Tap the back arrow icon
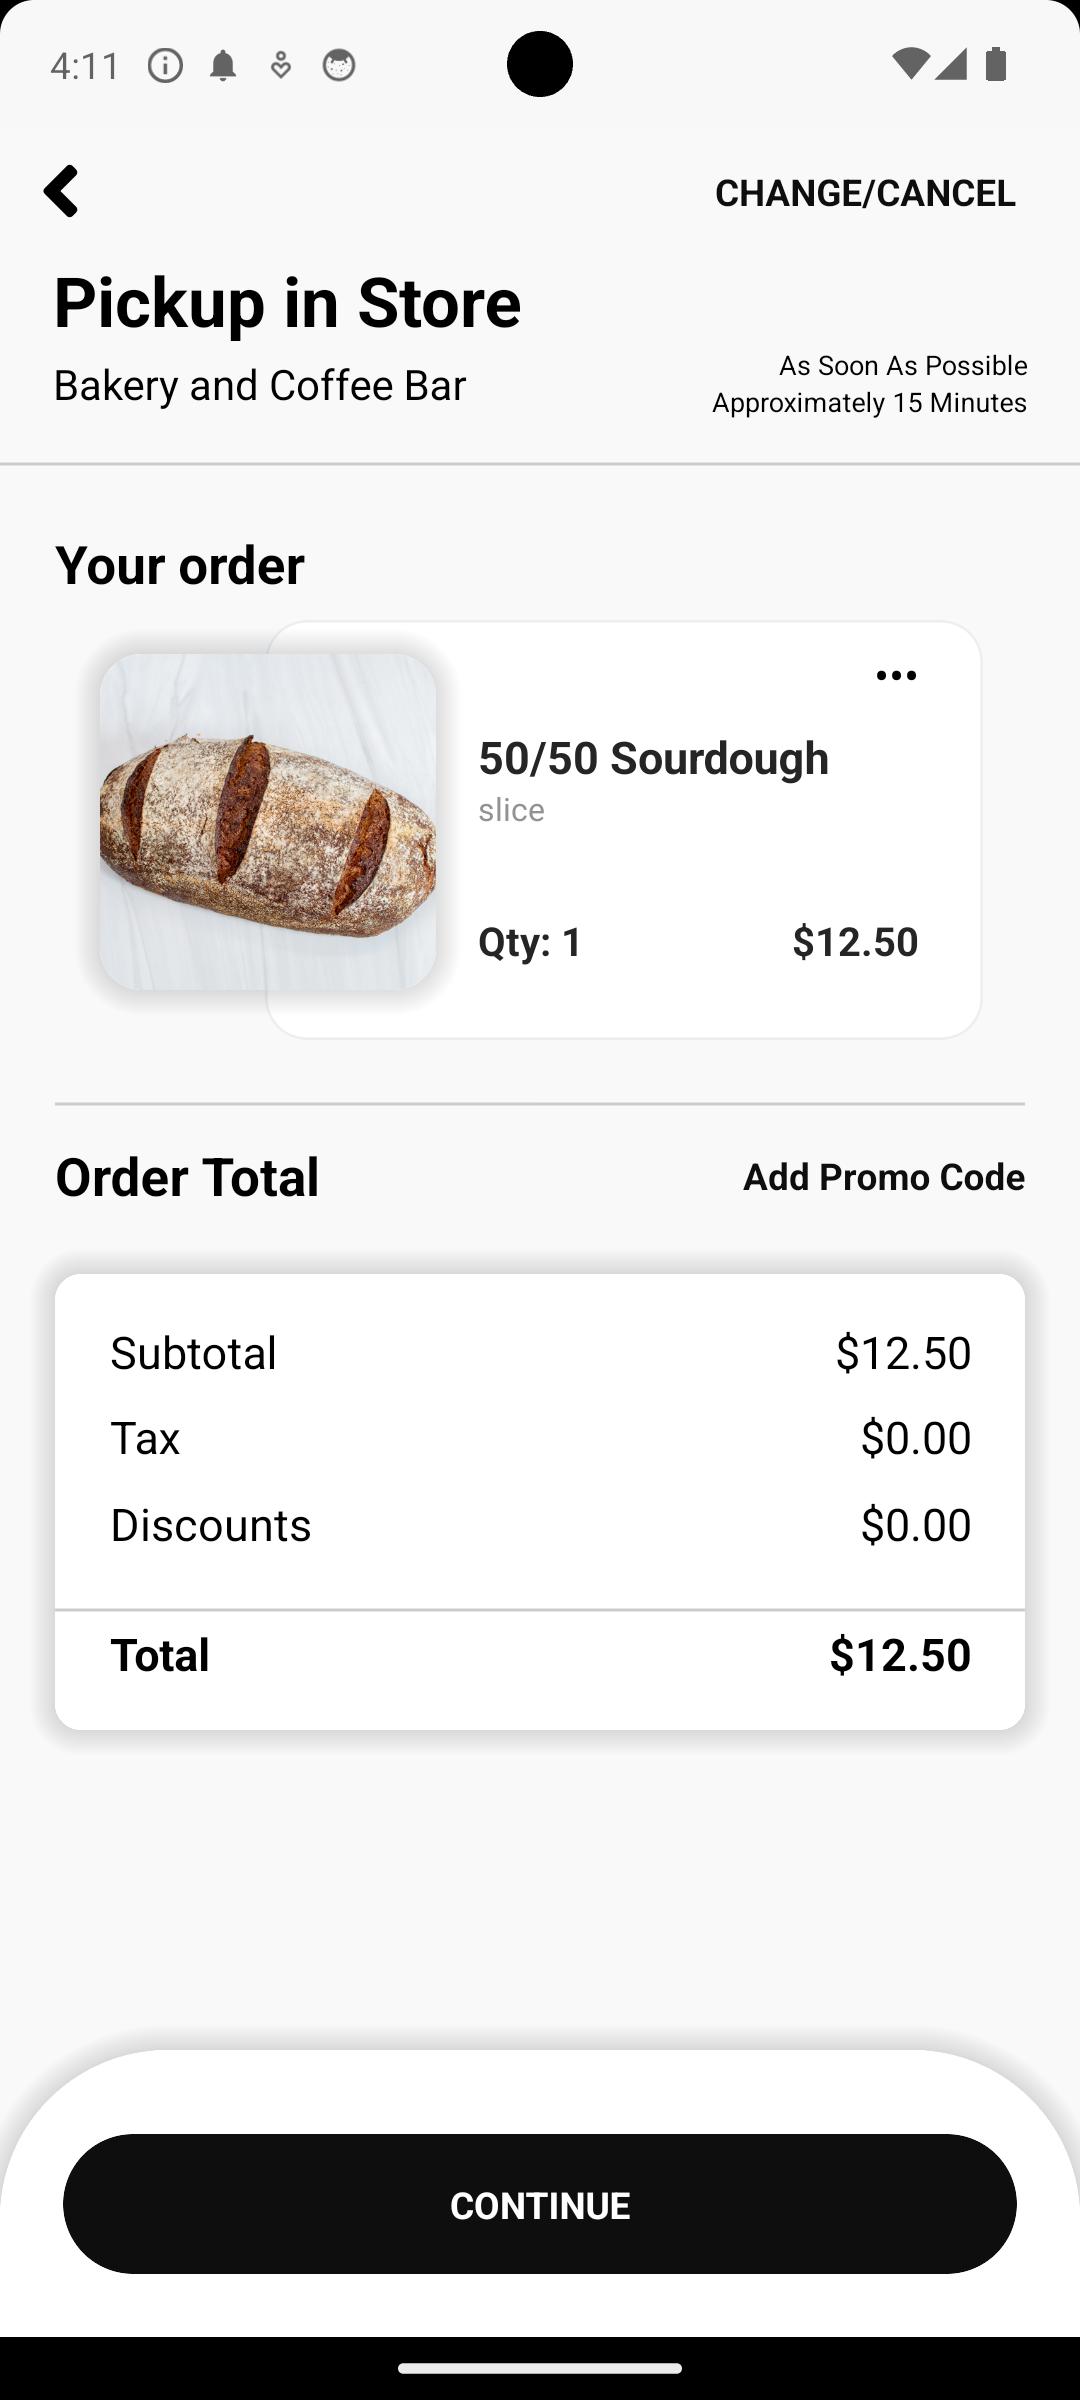 61,191
